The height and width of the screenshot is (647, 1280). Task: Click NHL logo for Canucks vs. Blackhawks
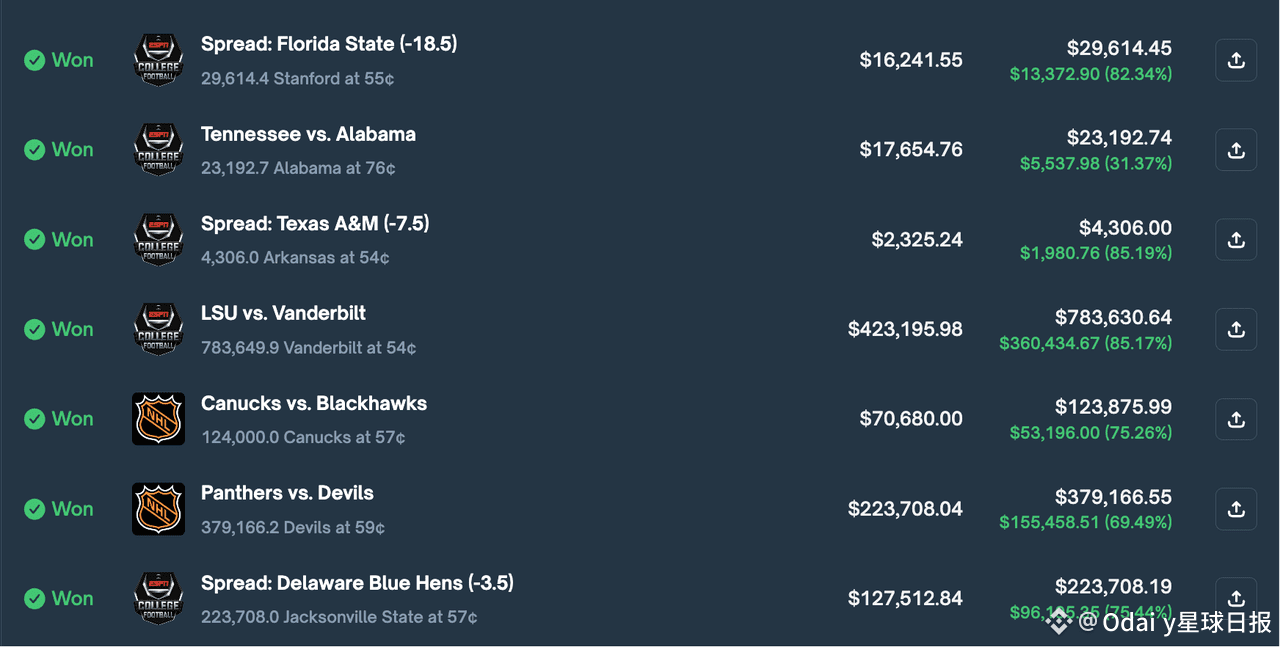point(158,419)
